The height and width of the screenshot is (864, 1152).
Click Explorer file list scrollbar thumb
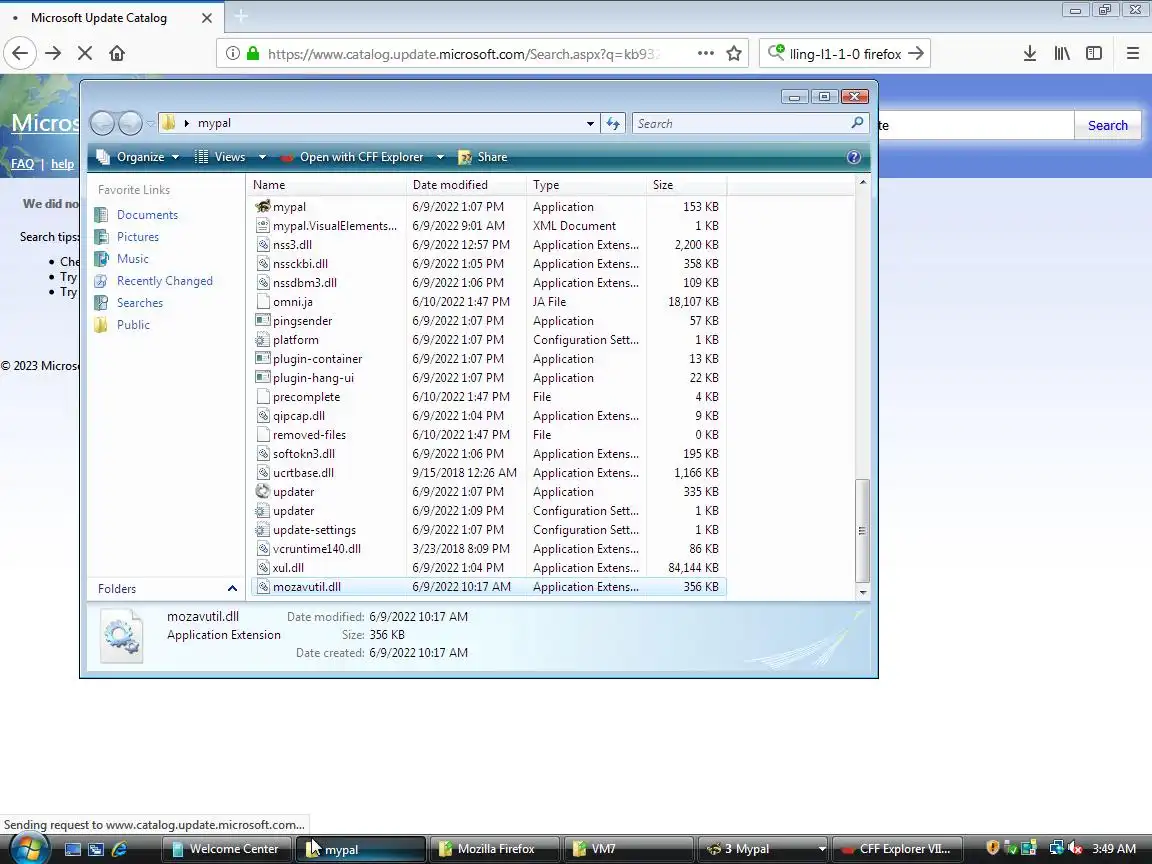863,530
